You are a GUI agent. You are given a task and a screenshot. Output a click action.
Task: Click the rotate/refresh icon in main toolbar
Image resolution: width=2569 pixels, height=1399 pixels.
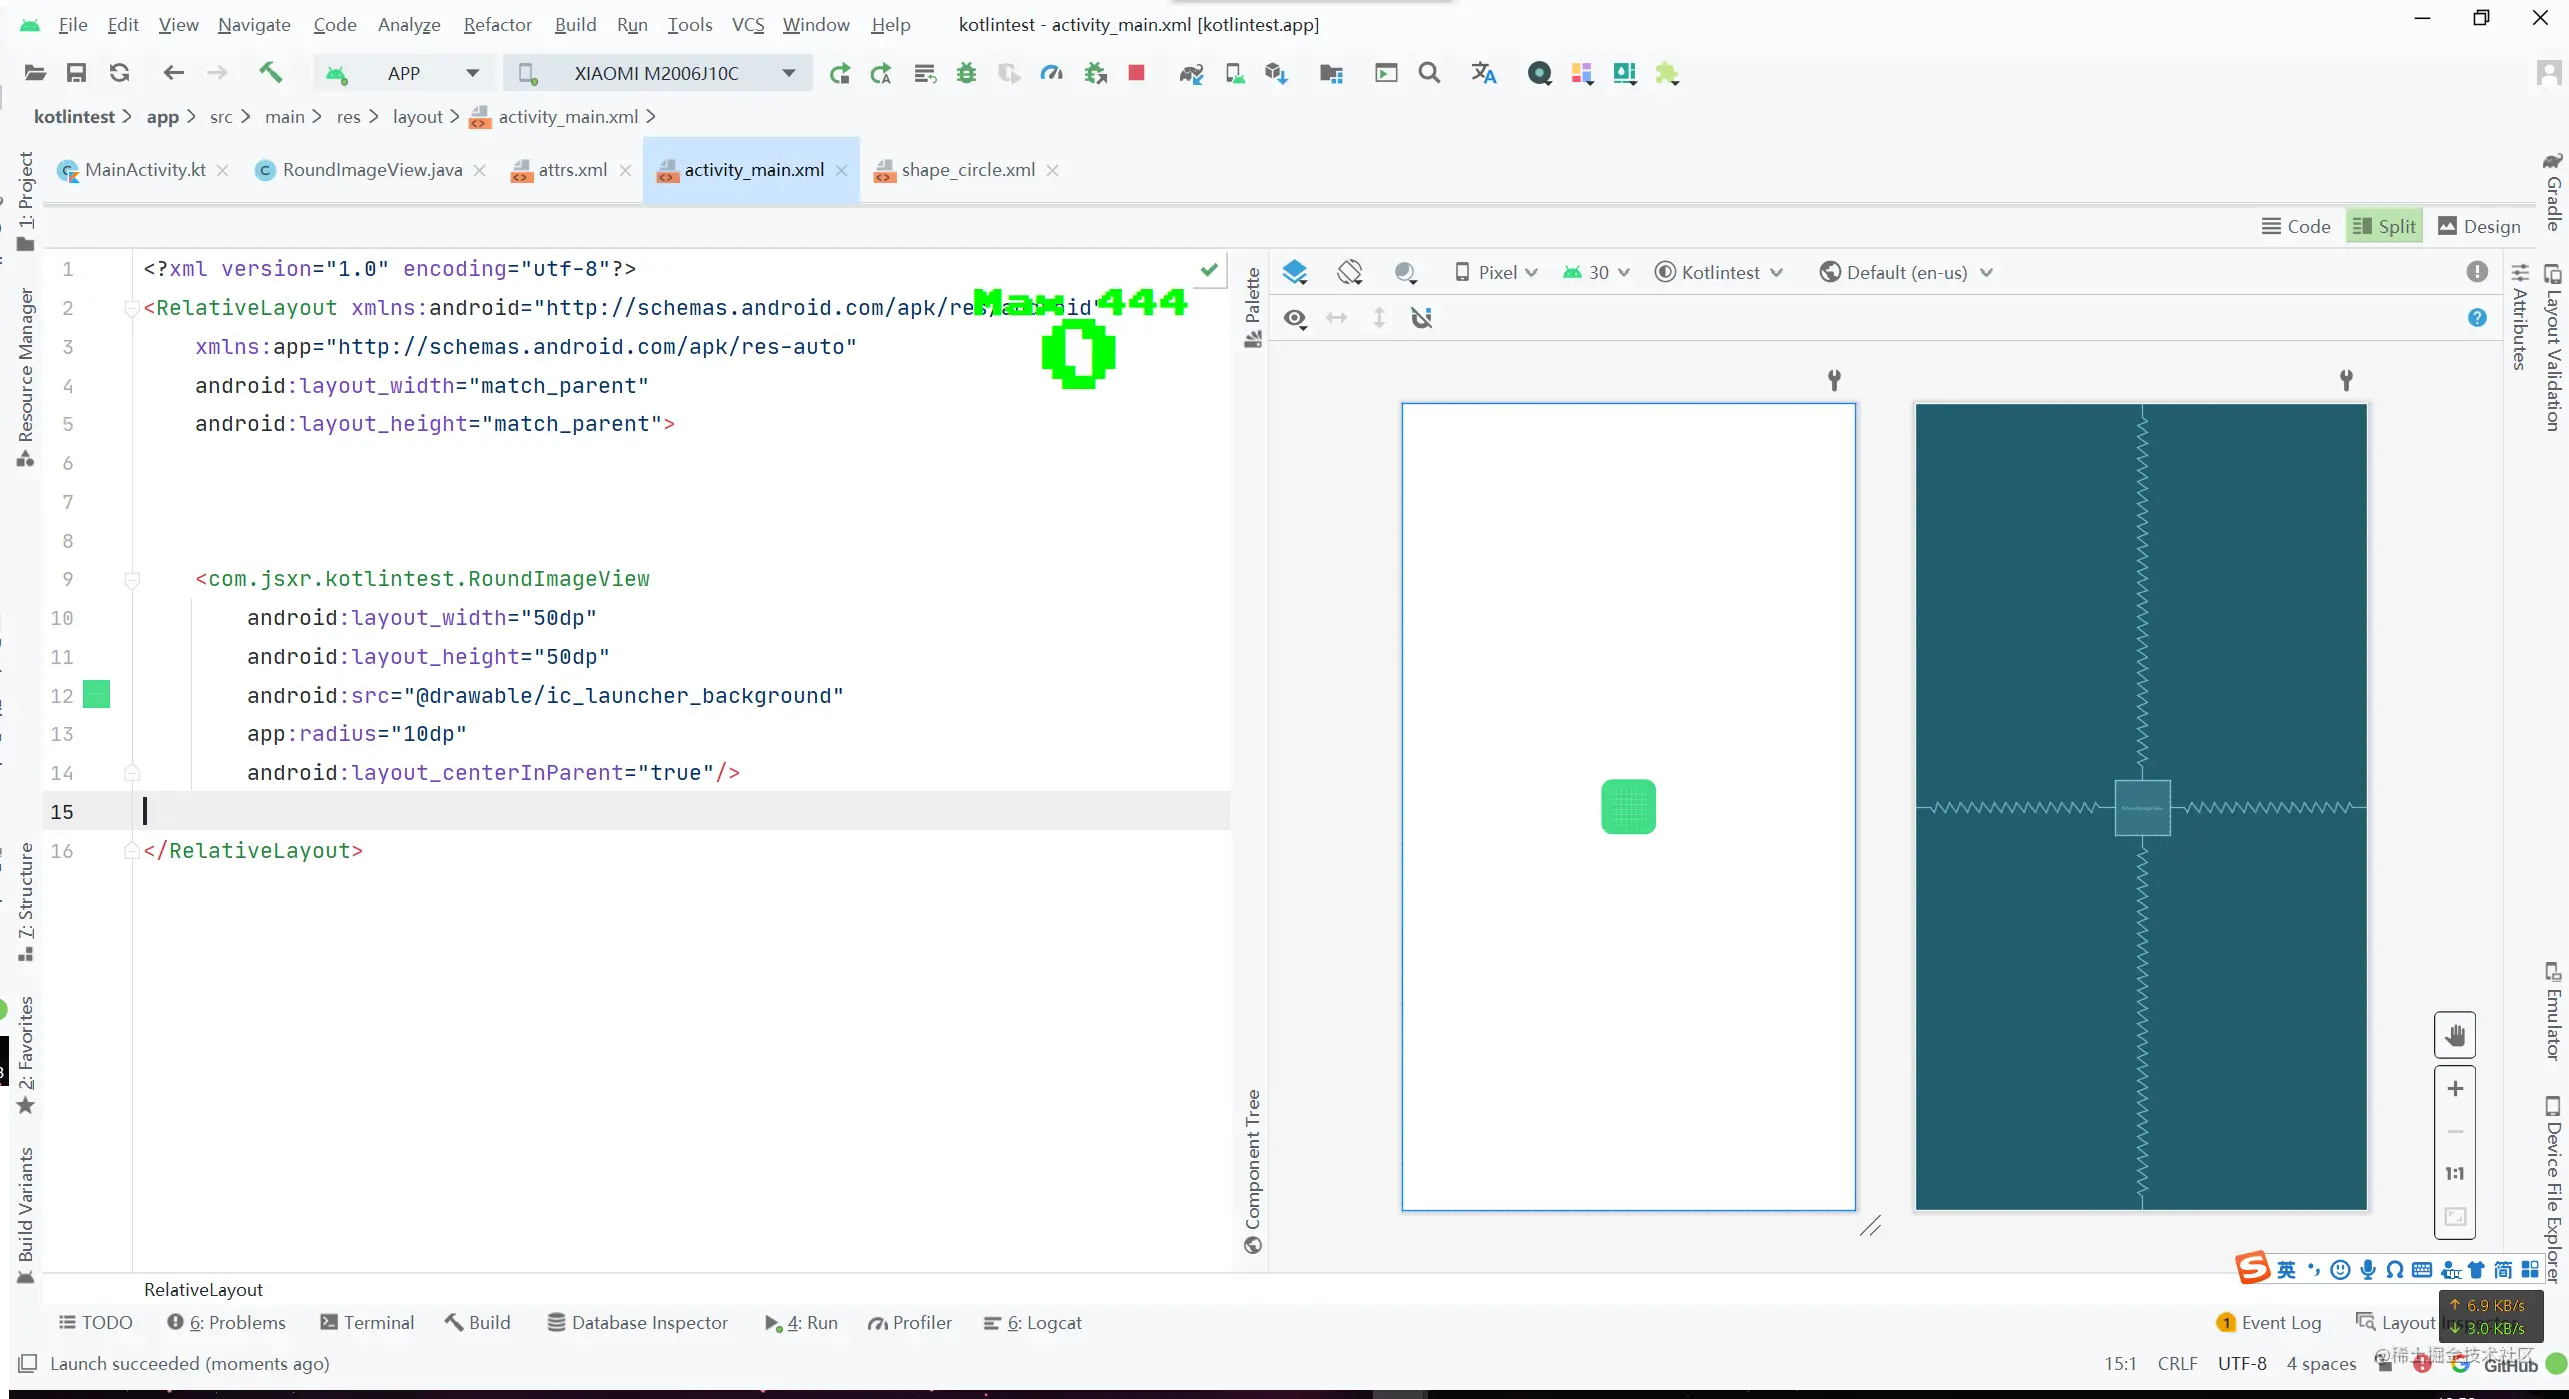tap(119, 72)
